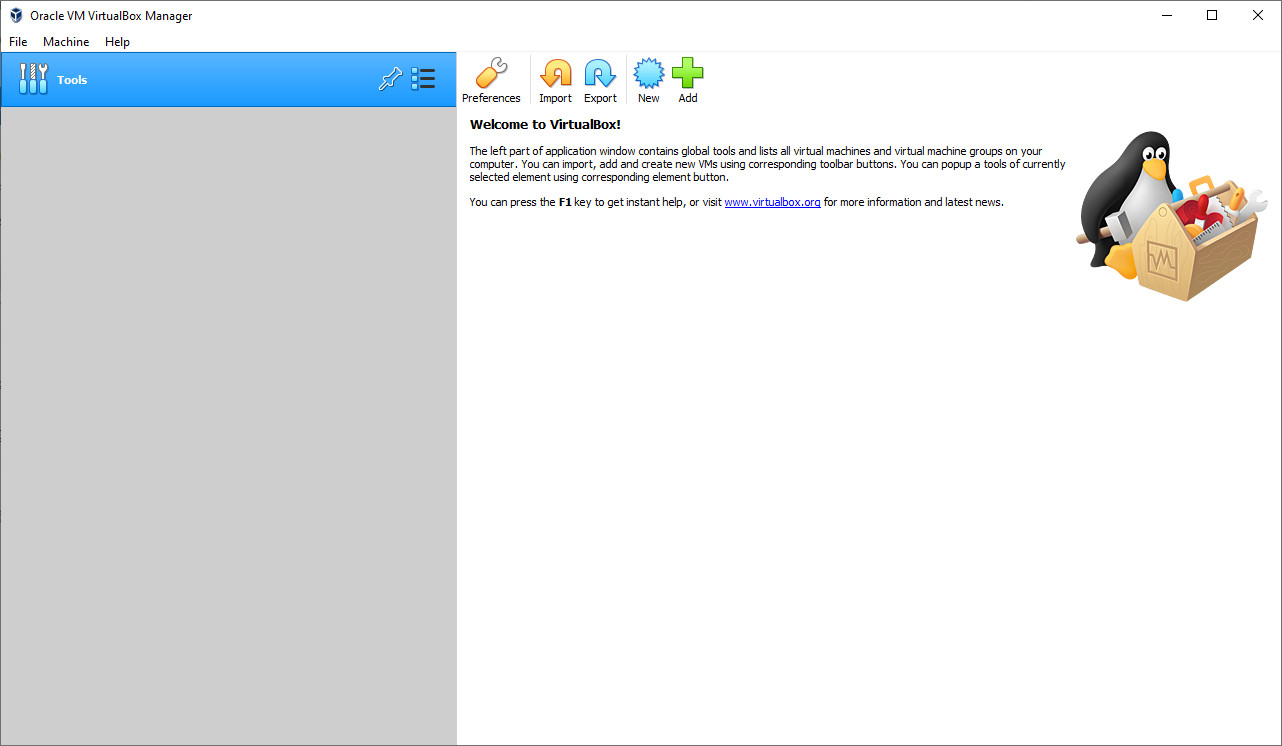Click the Welcome to VirtualBox! heading
This screenshot has height=746, width=1282.
click(545, 125)
